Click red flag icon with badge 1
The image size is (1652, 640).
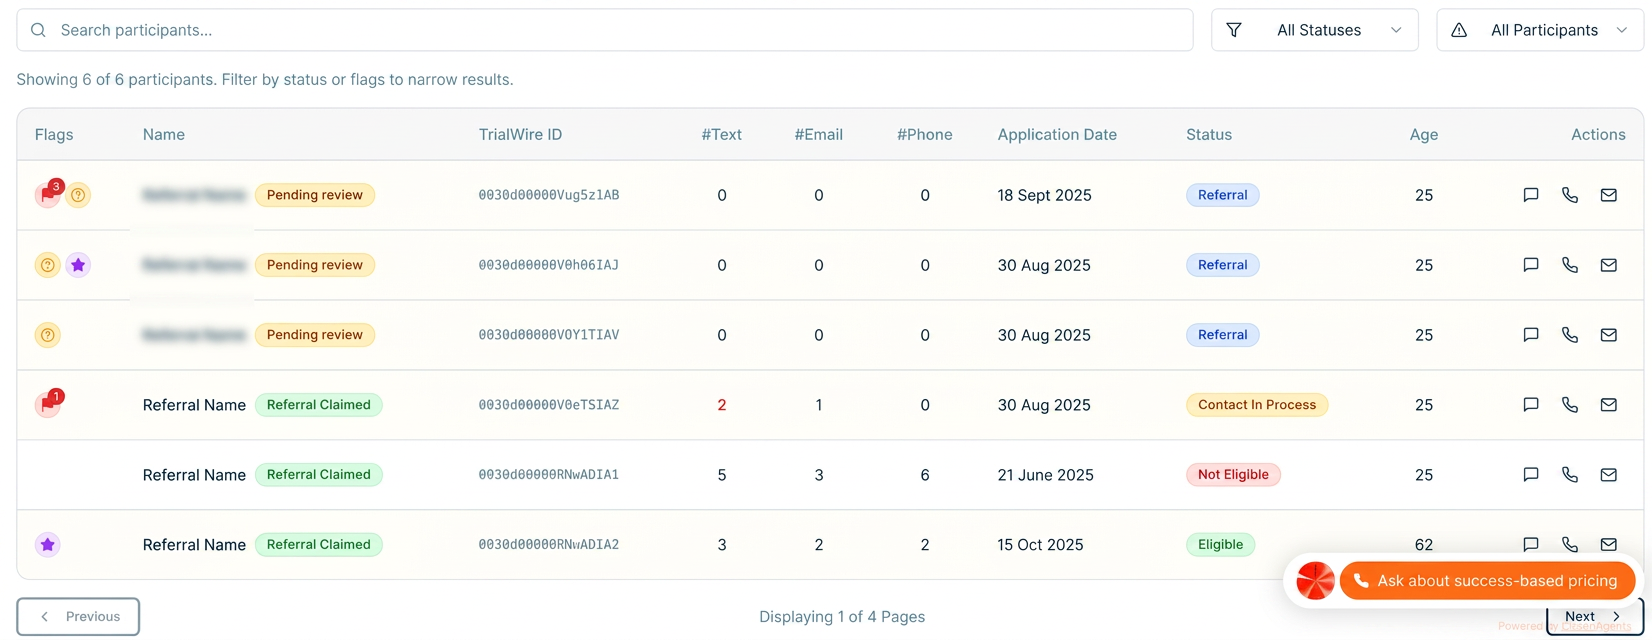[x=48, y=404]
